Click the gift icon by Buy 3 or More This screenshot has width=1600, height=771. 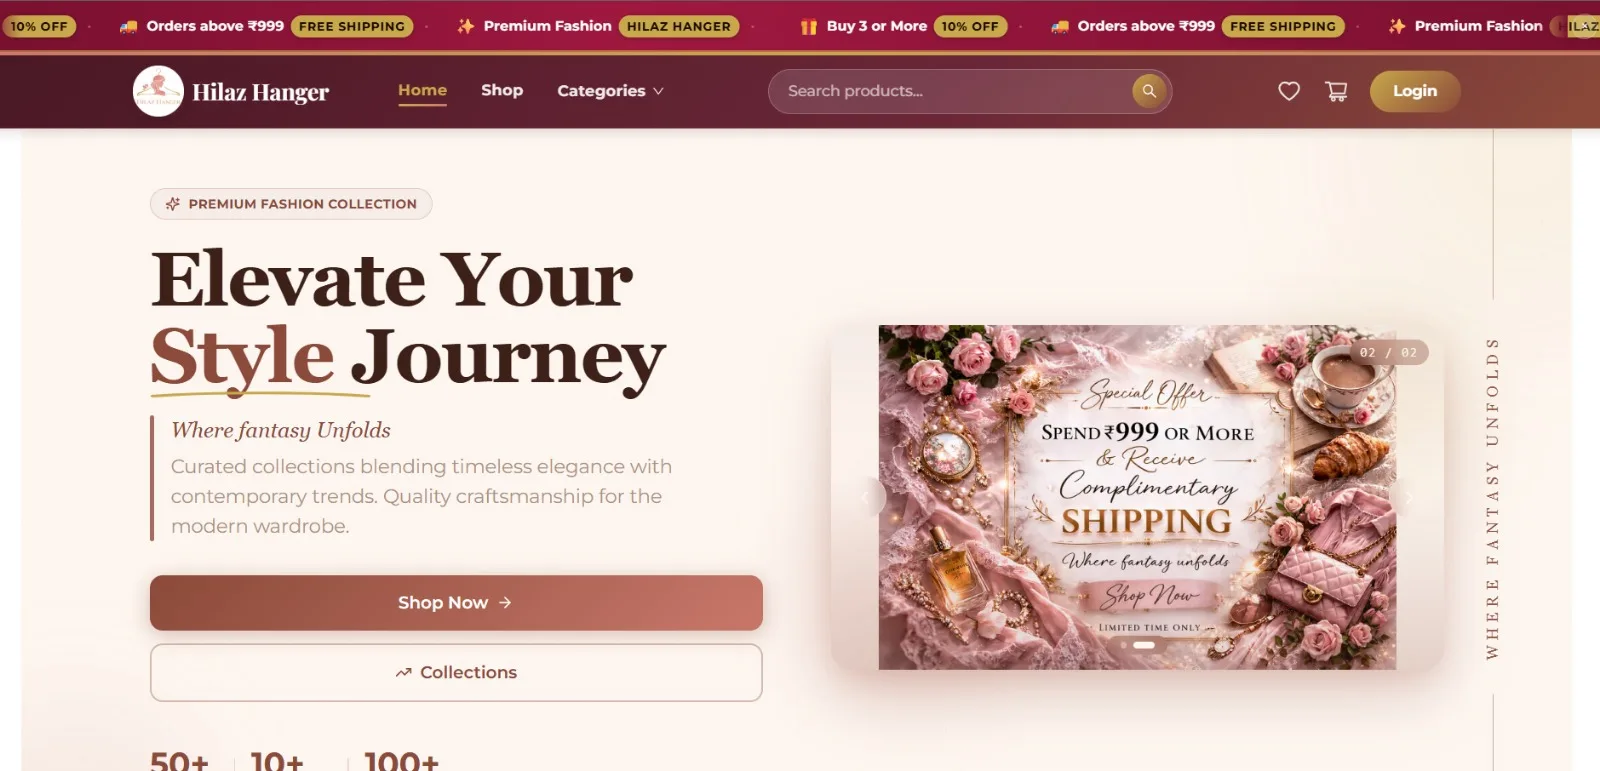pos(809,27)
